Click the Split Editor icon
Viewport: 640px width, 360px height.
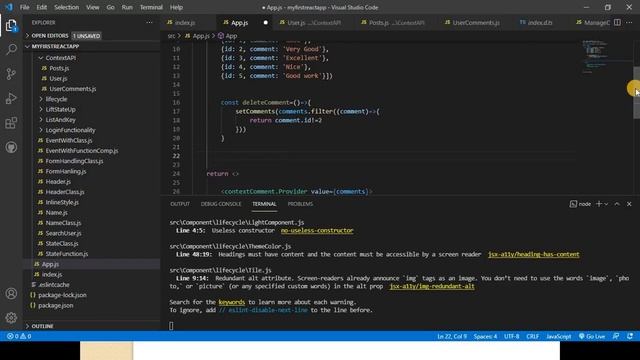[x=617, y=22]
